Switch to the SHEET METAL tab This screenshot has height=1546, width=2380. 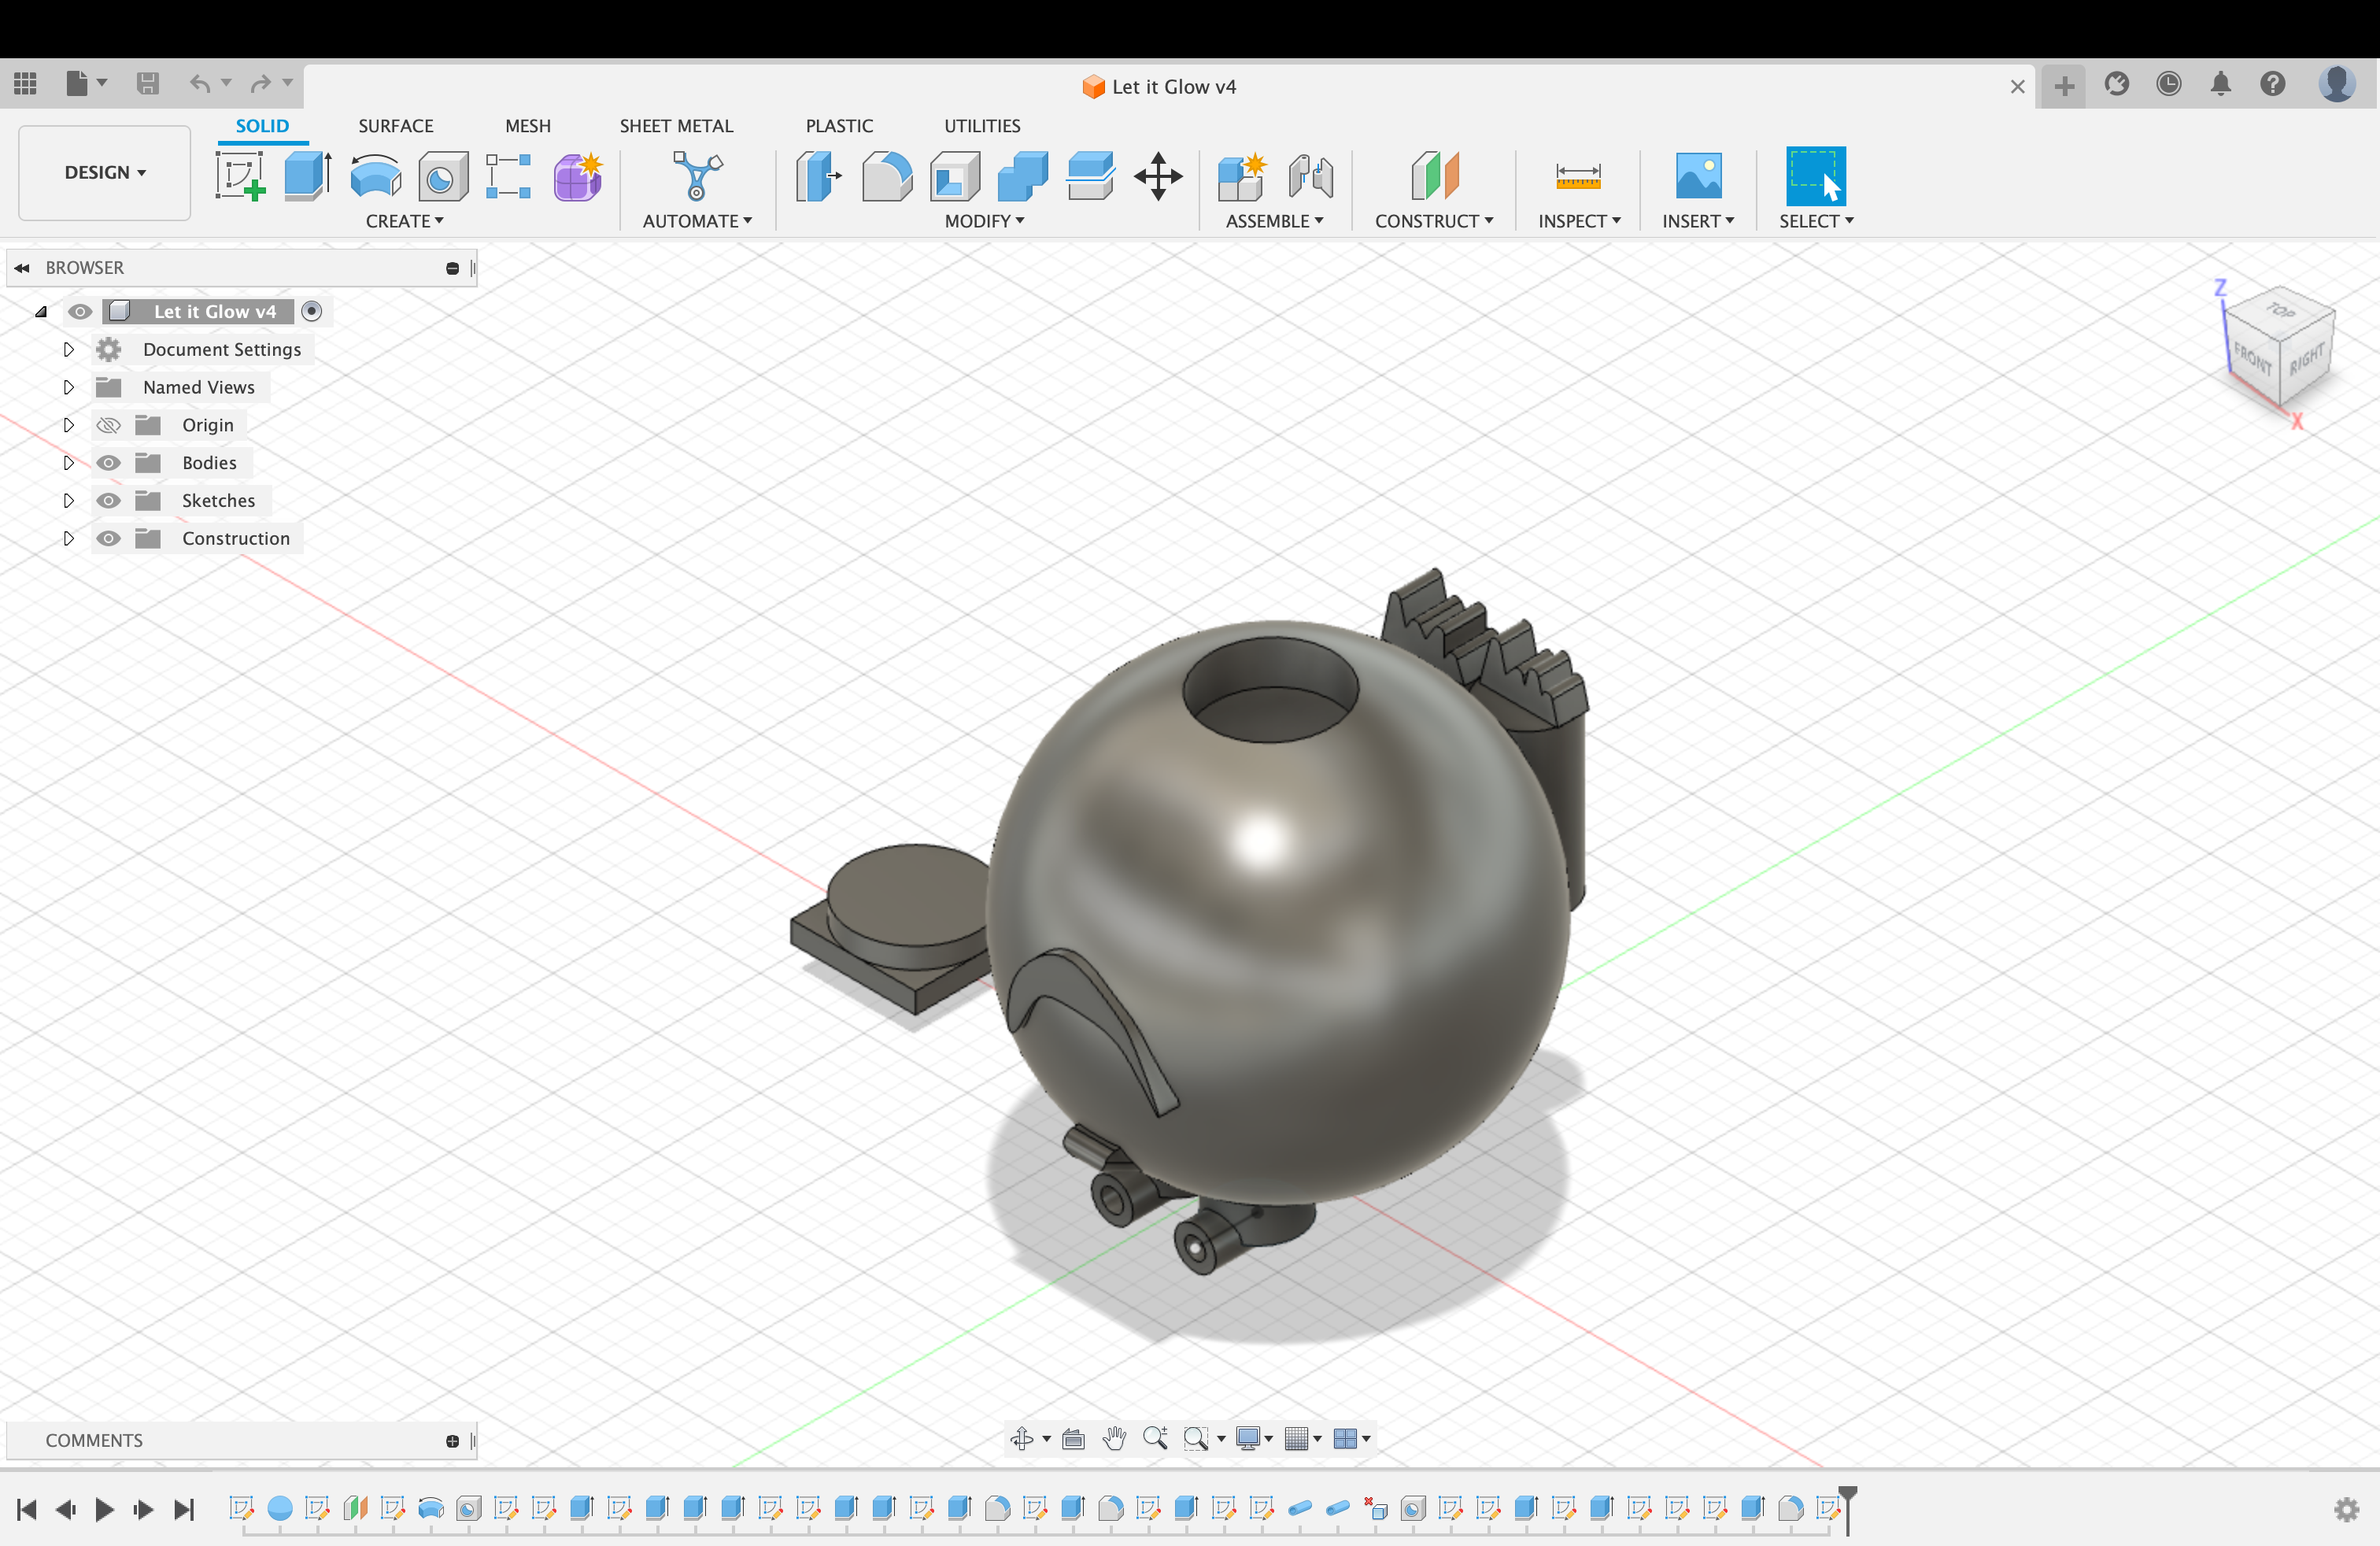[x=677, y=125]
